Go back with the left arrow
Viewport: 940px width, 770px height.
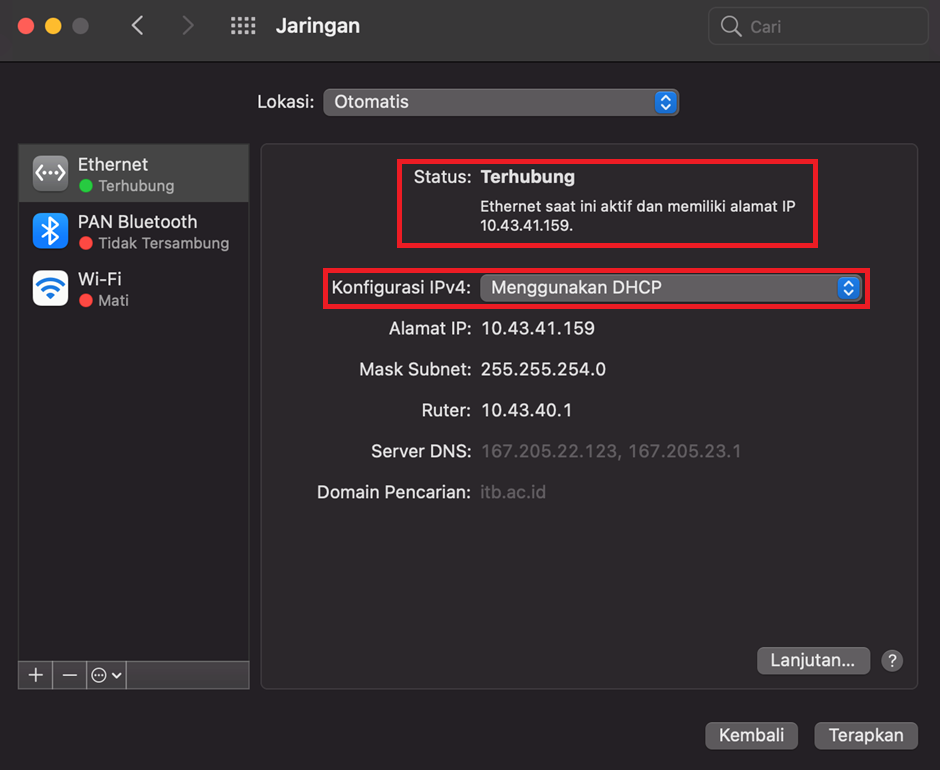(138, 26)
